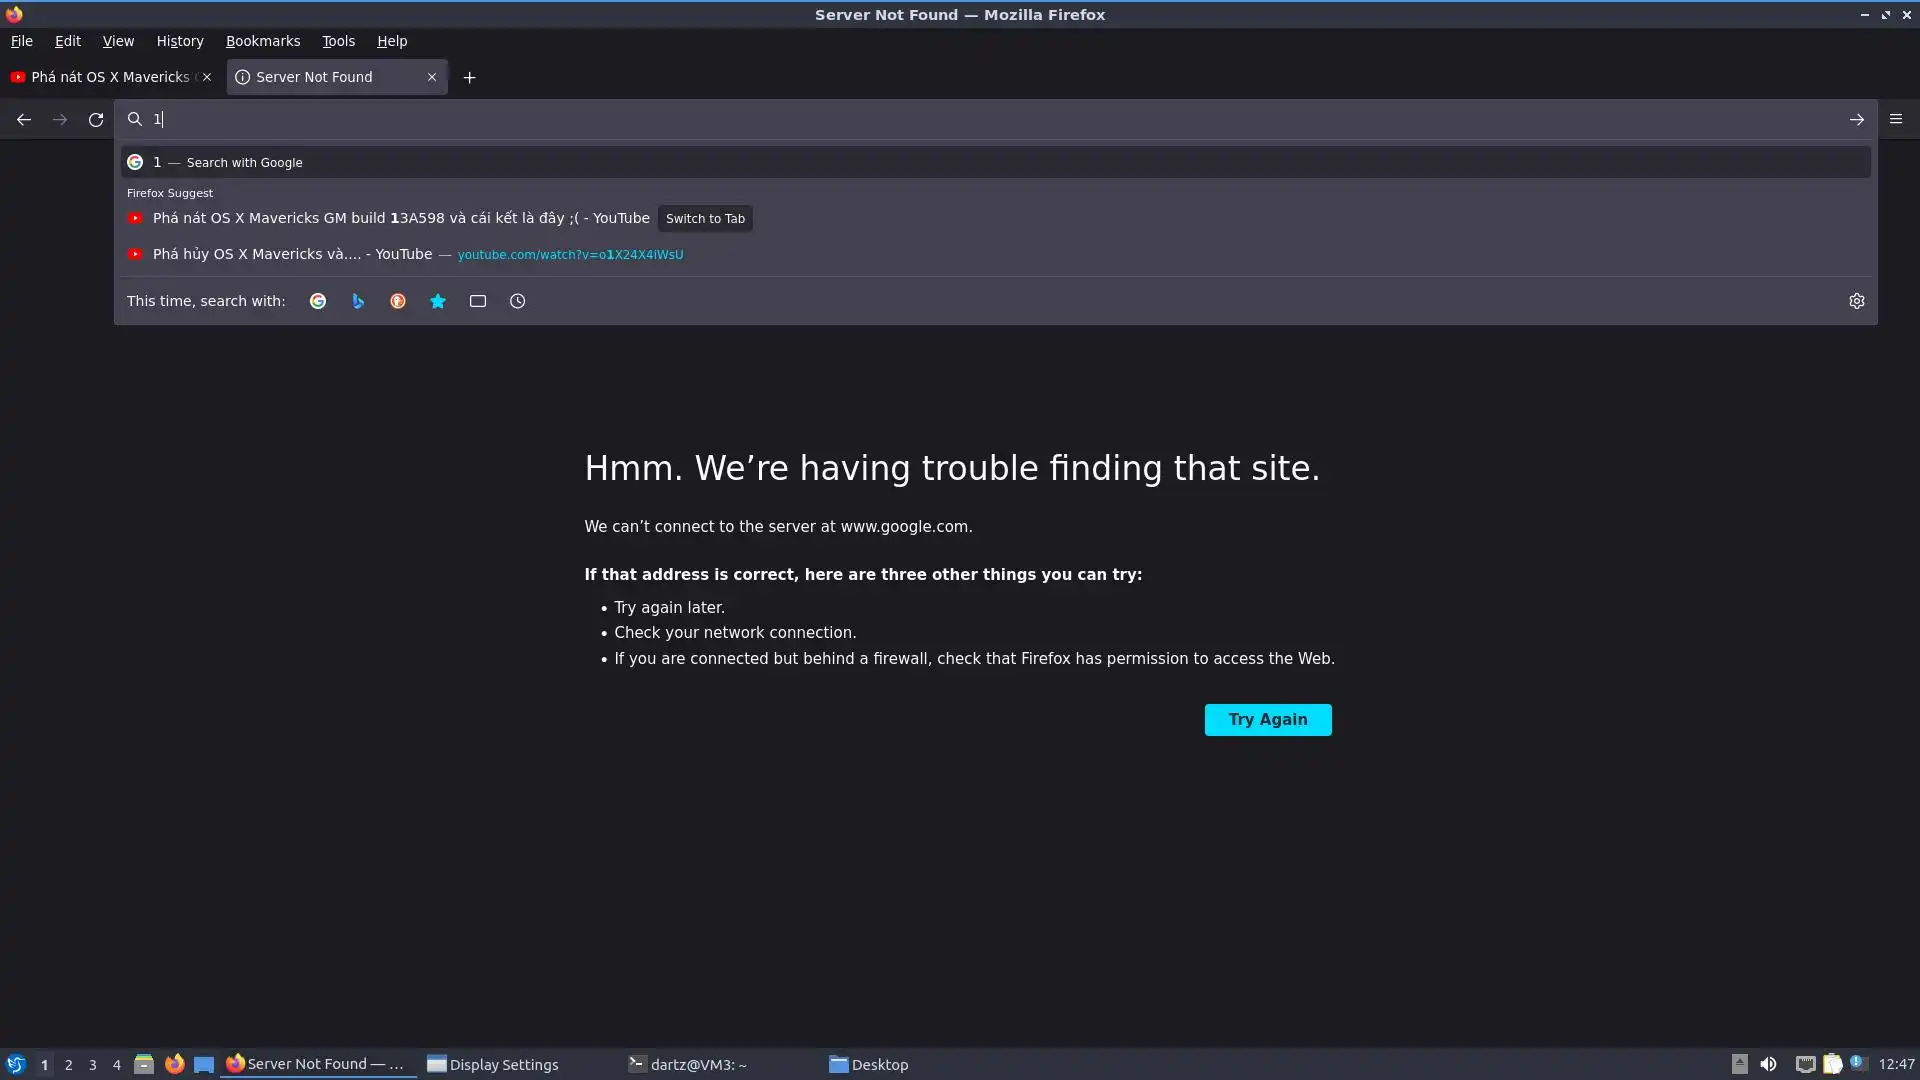Screen dimensions: 1920x1080
Task: Open search settings gear icon
Action: point(1856,301)
